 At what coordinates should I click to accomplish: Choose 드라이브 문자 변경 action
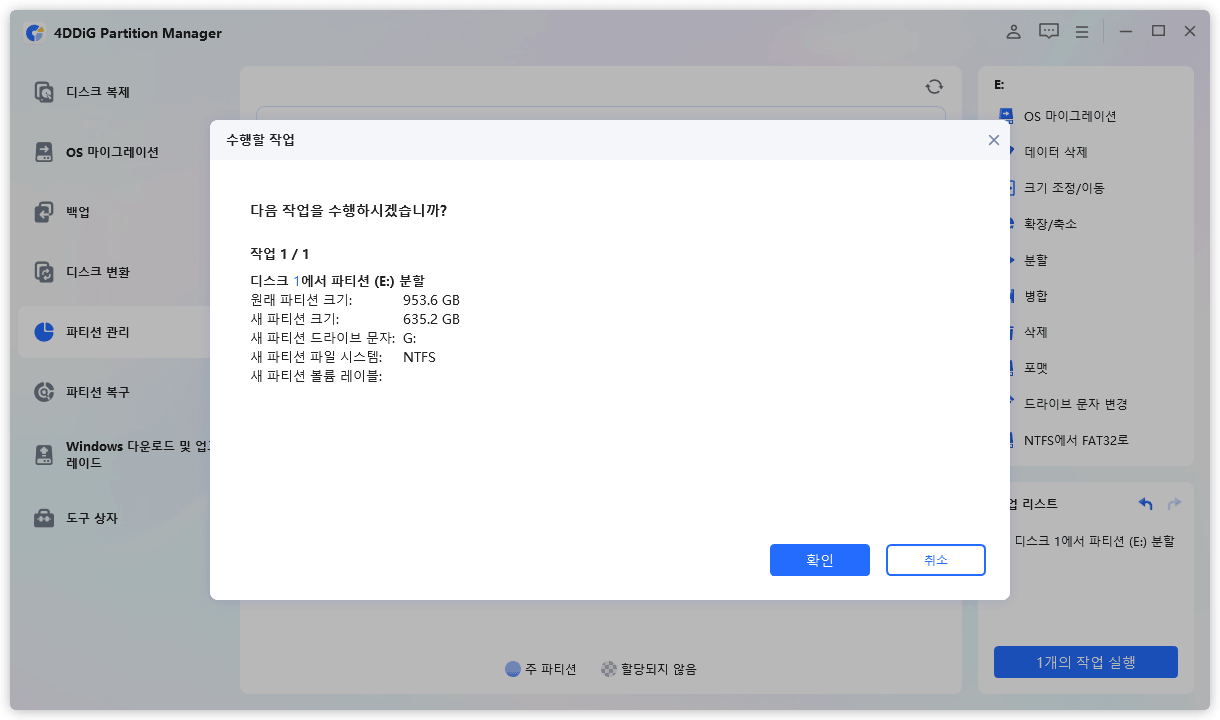coord(1076,404)
